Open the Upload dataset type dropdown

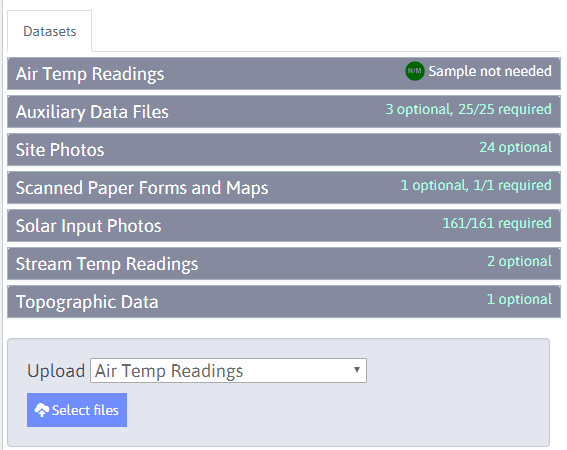click(x=228, y=370)
